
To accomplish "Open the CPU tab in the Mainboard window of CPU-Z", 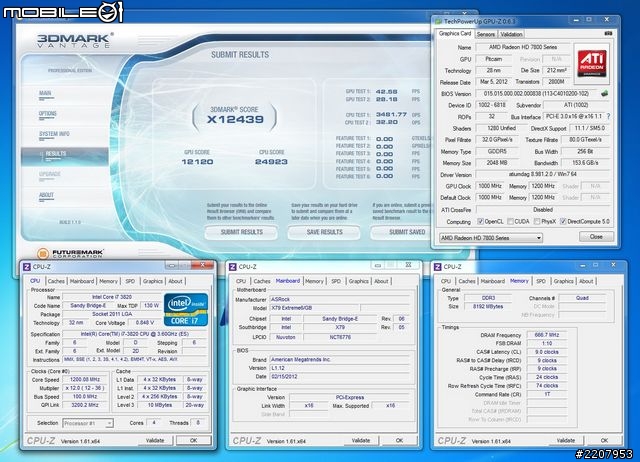I will (x=241, y=281).
